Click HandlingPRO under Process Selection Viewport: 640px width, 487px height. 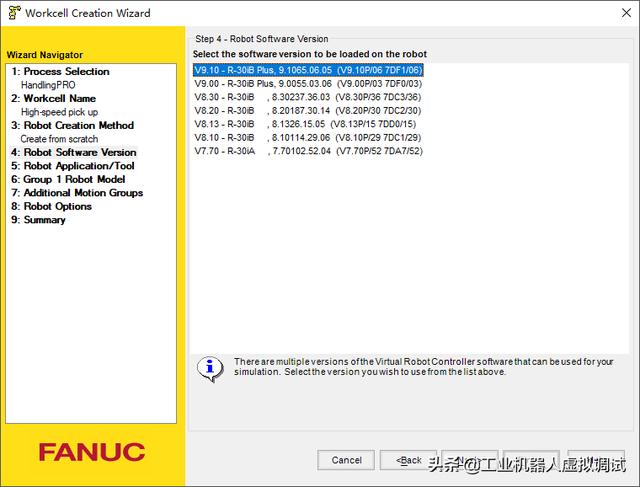point(48,85)
